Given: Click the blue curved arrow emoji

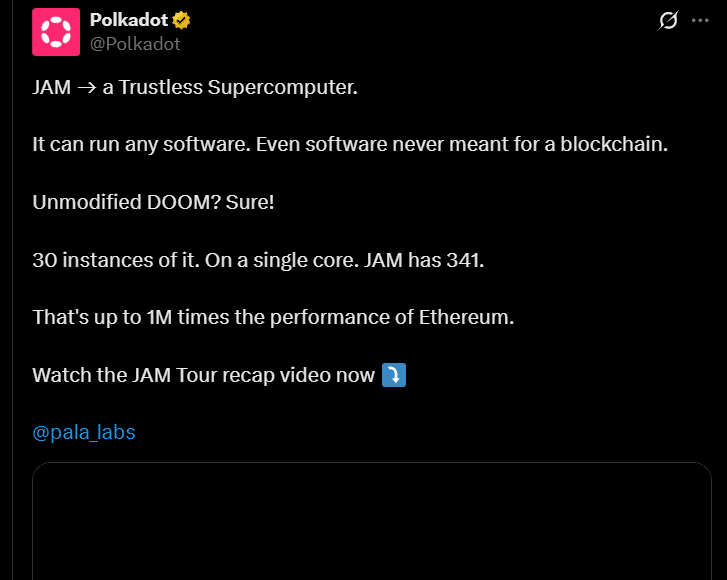Looking at the screenshot, I should pyautogui.click(x=394, y=375).
